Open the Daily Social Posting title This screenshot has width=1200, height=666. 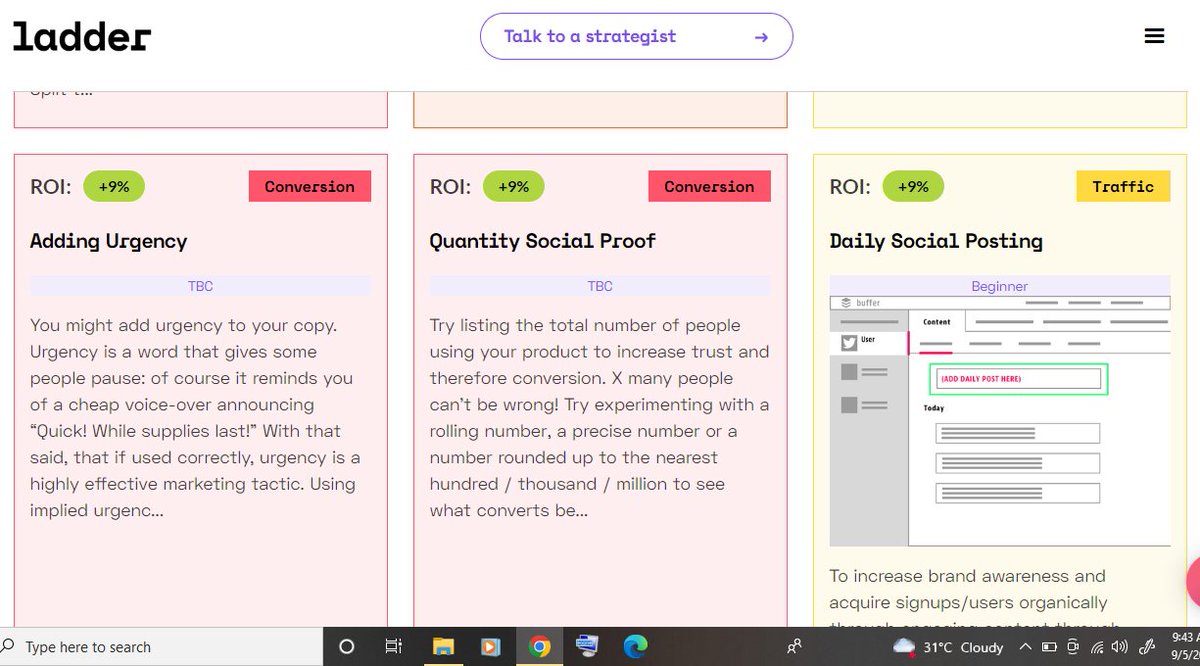point(936,241)
